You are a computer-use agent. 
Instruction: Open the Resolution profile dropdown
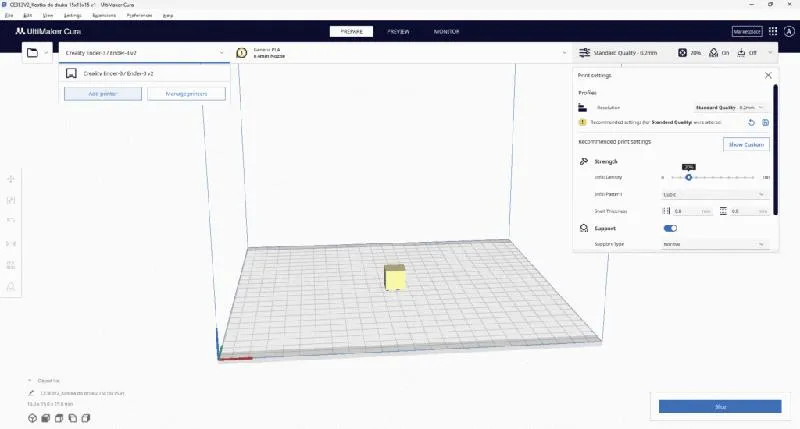point(730,108)
